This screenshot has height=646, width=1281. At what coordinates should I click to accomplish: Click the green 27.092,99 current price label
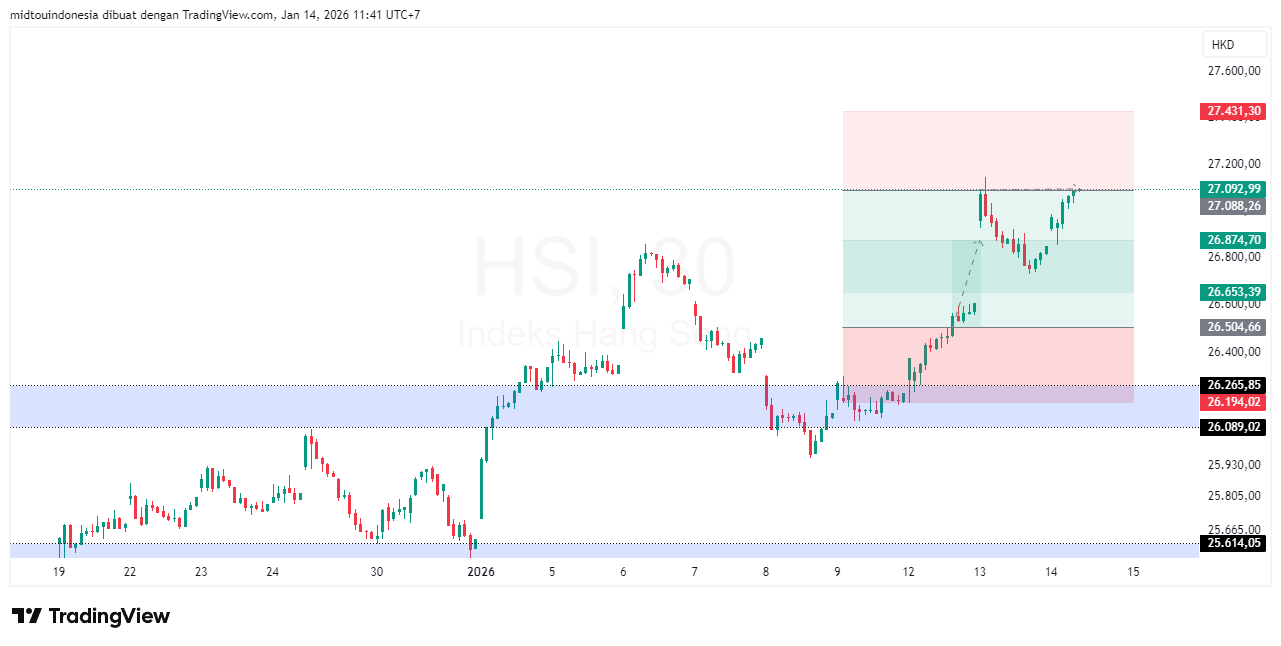pos(1233,189)
